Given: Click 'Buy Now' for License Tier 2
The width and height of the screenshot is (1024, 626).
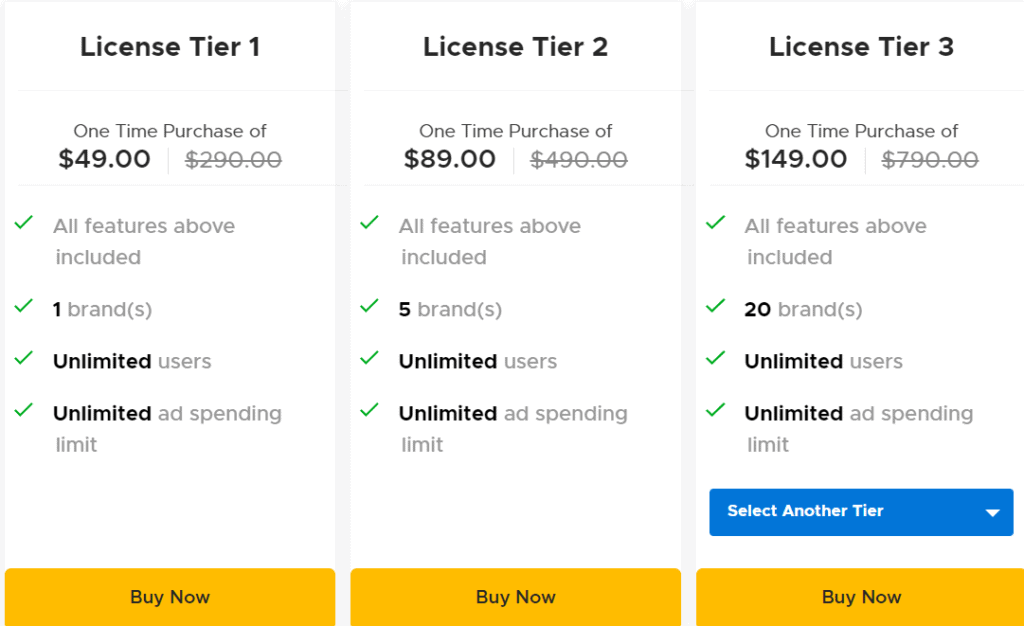Looking at the screenshot, I should pyautogui.click(x=515, y=596).
